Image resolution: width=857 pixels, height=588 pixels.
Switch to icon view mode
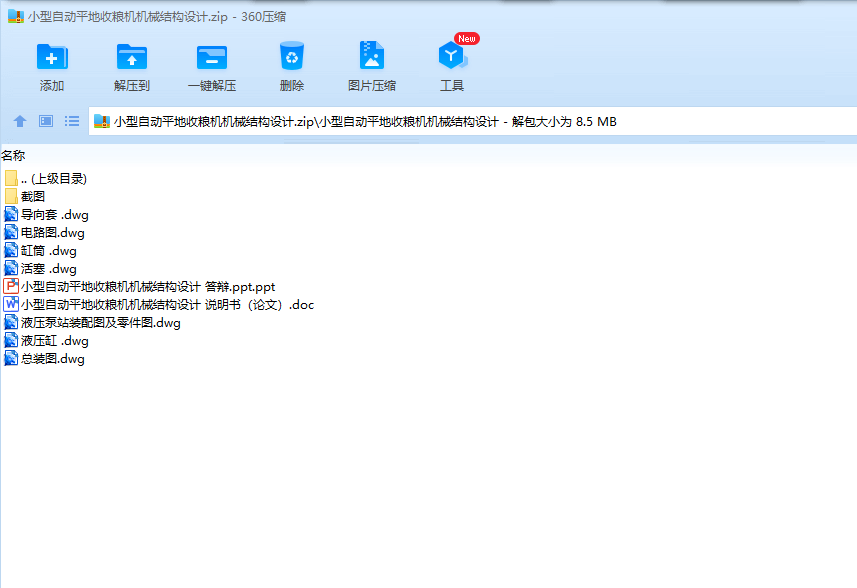46,121
